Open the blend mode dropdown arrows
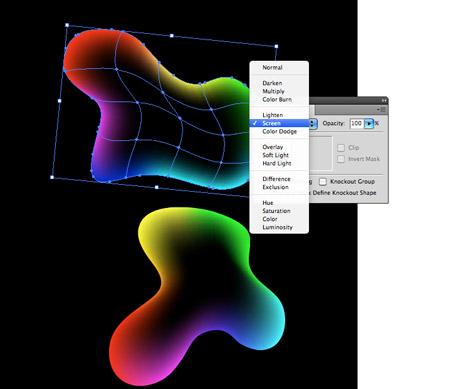This screenshot has height=389, width=450. (313, 124)
